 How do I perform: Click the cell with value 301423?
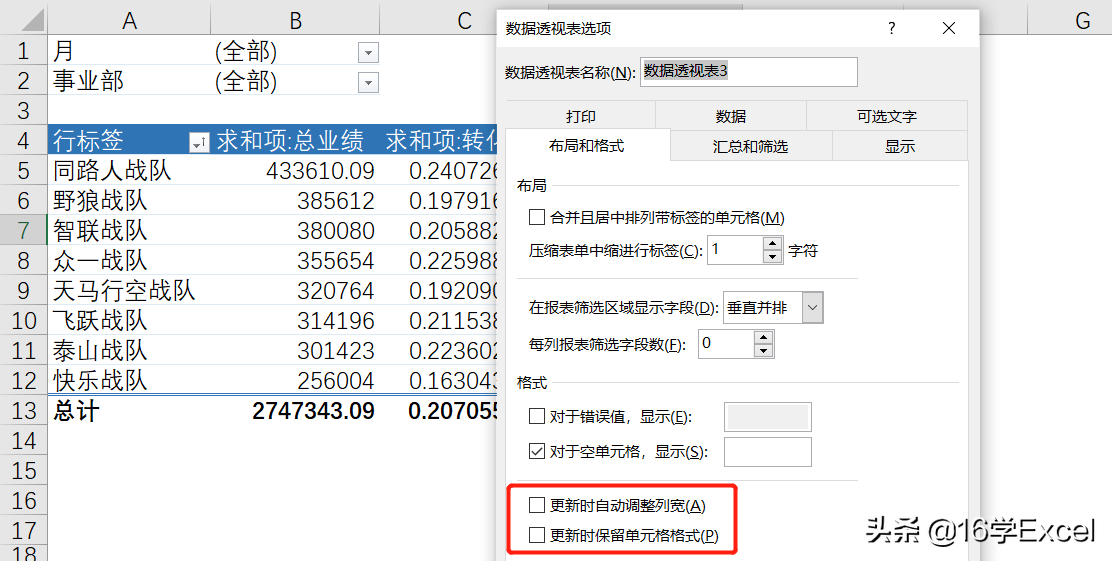[295, 350]
